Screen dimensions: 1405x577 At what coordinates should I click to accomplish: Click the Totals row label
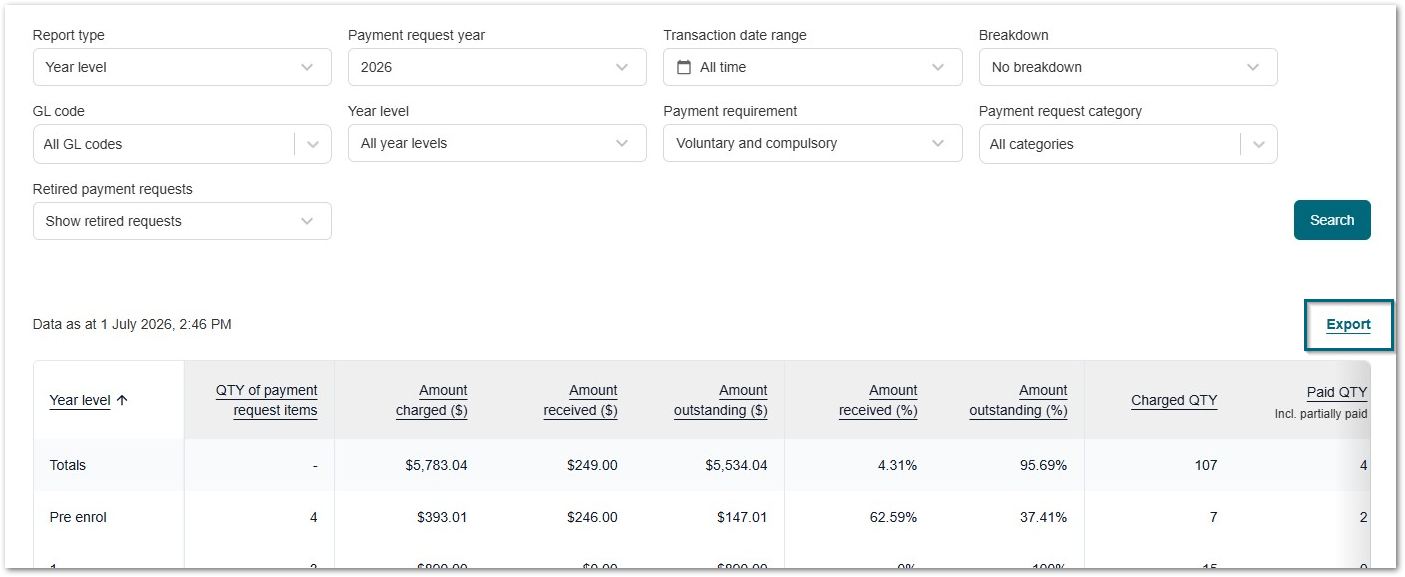click(68, 465)
